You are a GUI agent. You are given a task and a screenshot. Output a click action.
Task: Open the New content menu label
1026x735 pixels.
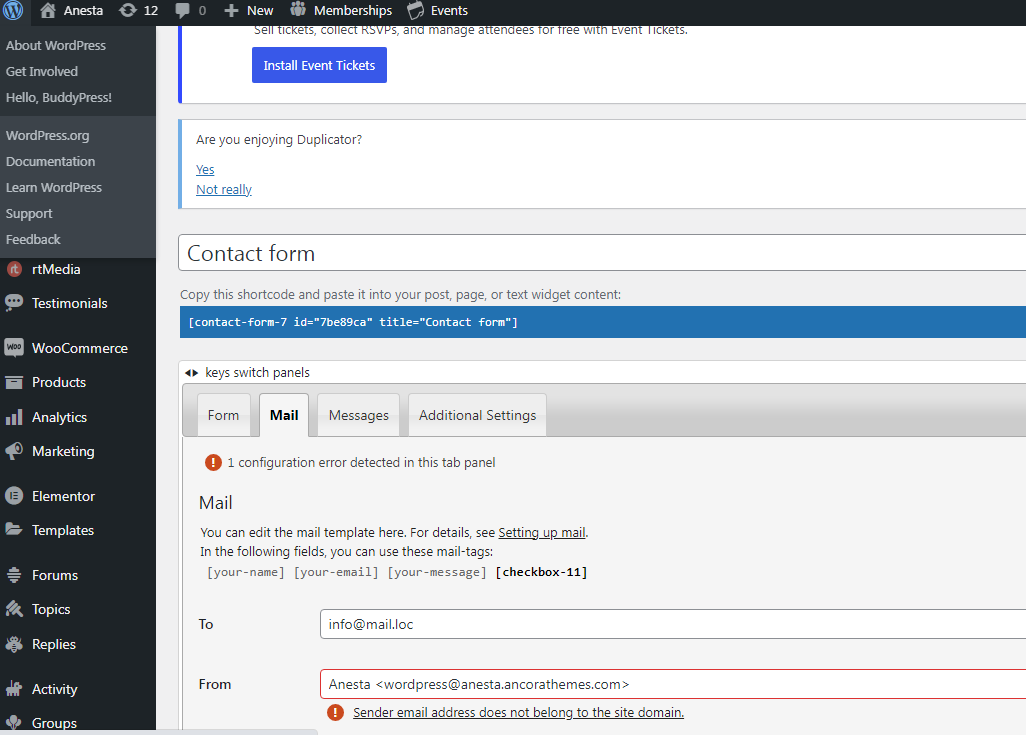point(260,10)
